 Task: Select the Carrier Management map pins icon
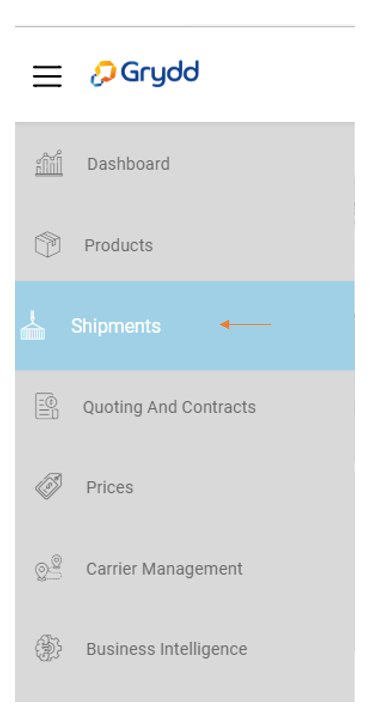click(49, 568)
